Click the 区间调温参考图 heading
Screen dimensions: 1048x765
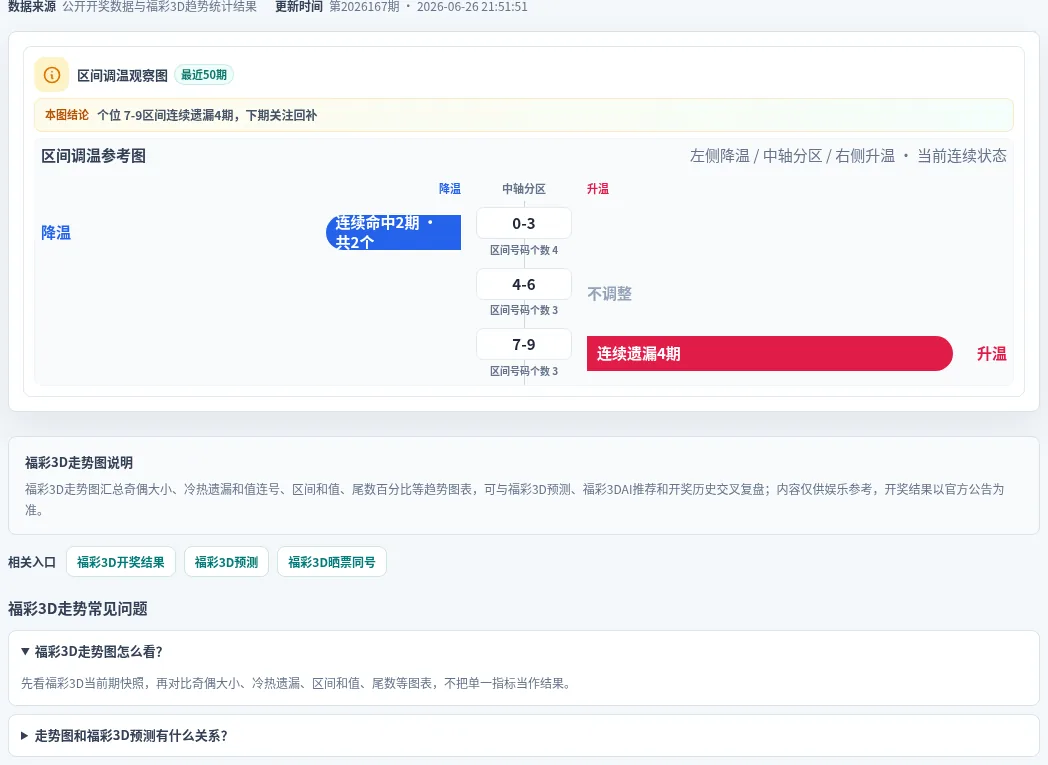[x=94, y=156]
